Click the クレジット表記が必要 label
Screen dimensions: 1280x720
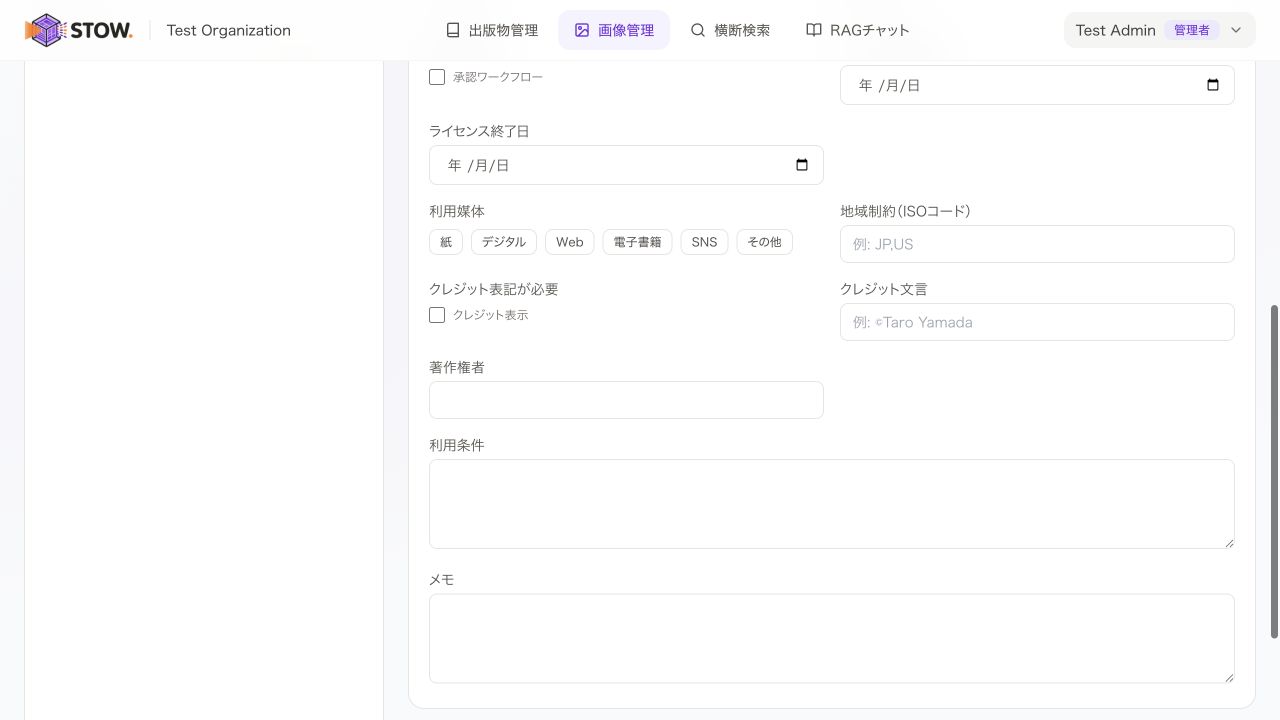pos(494,289)
